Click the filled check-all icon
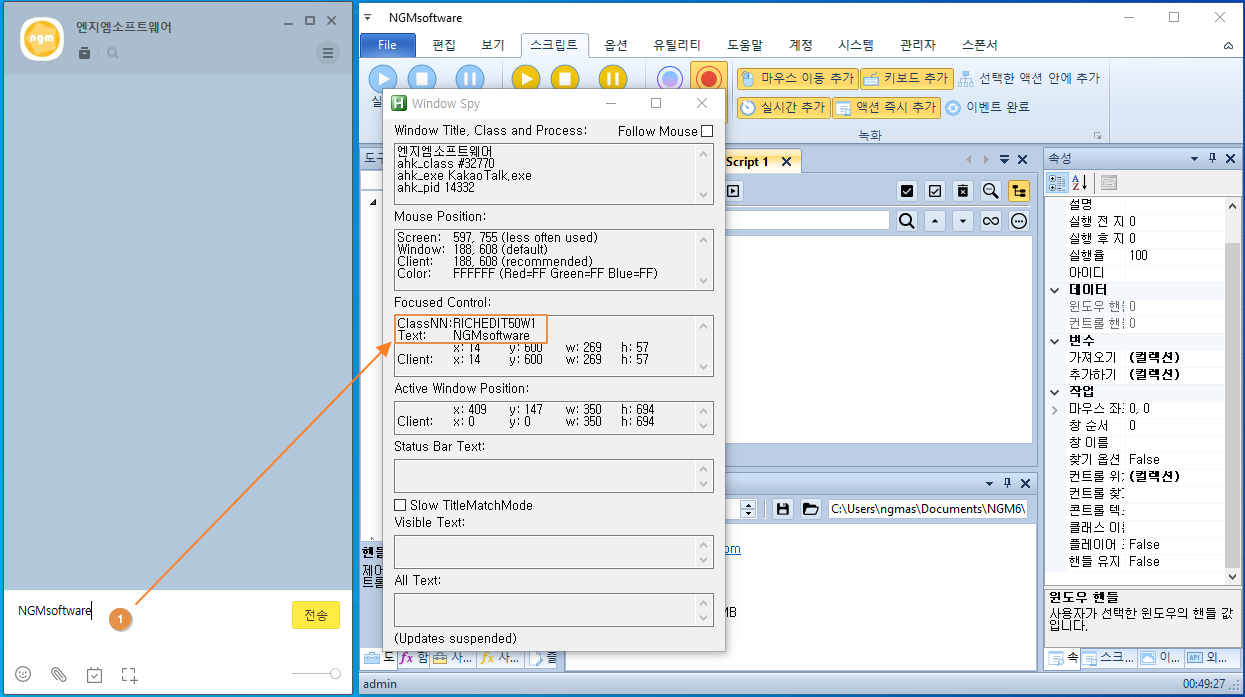 (907, 191)
